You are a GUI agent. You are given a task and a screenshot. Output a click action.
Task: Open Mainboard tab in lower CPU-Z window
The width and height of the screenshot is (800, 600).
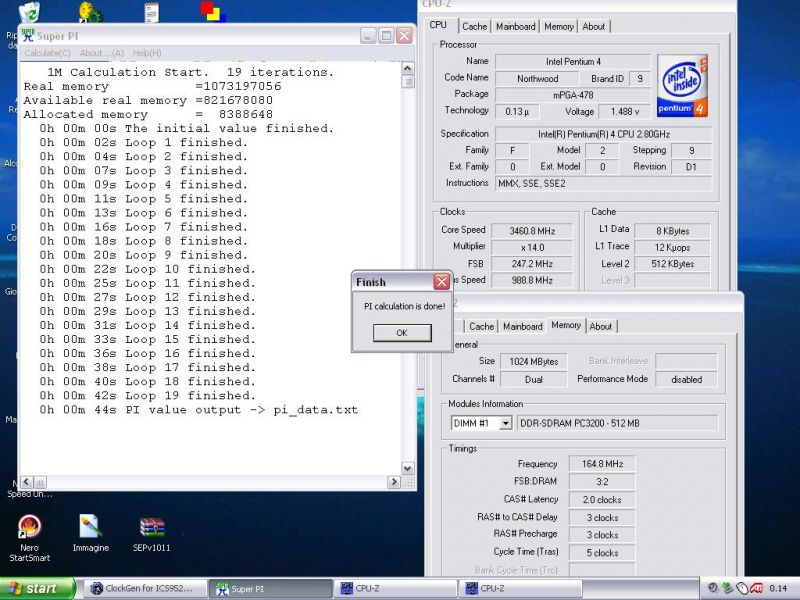pos(523,327)
